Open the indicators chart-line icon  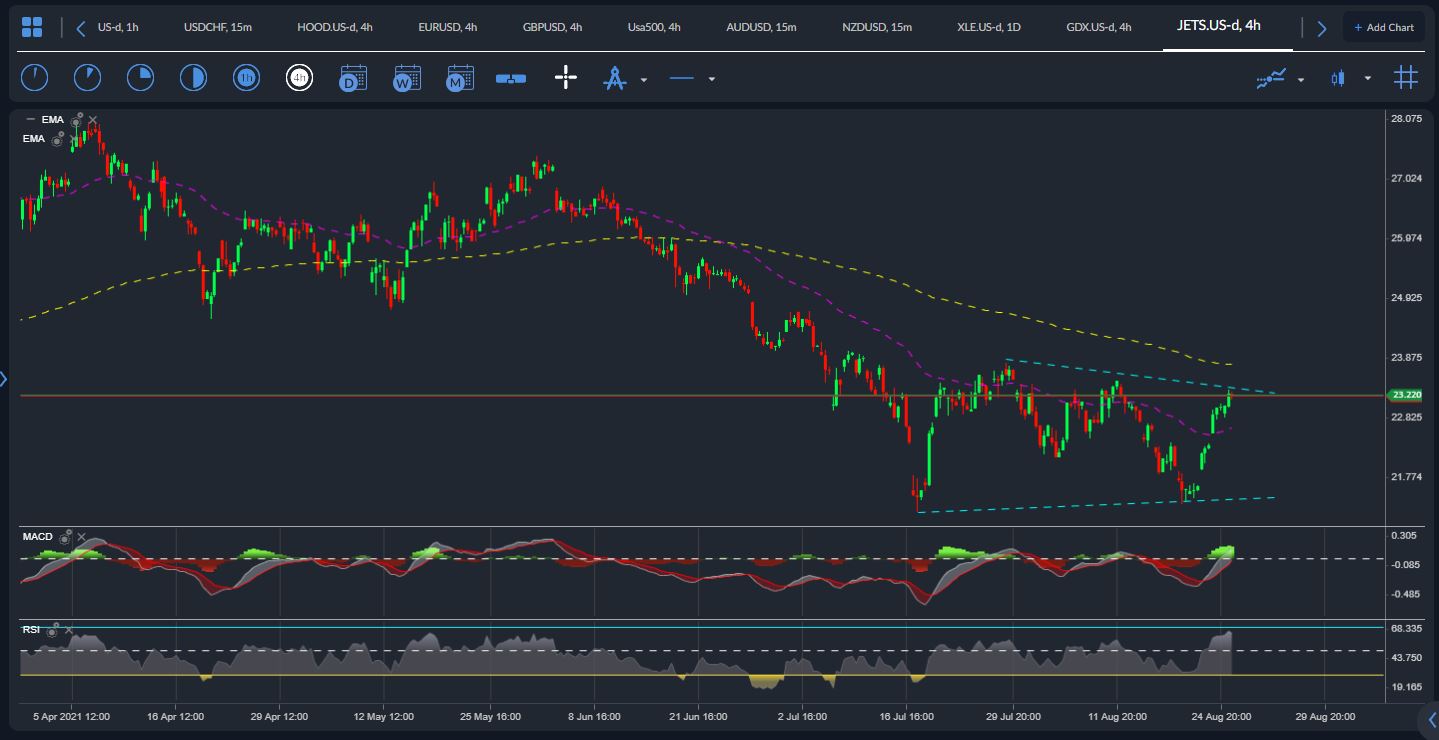coord(1270,78)
